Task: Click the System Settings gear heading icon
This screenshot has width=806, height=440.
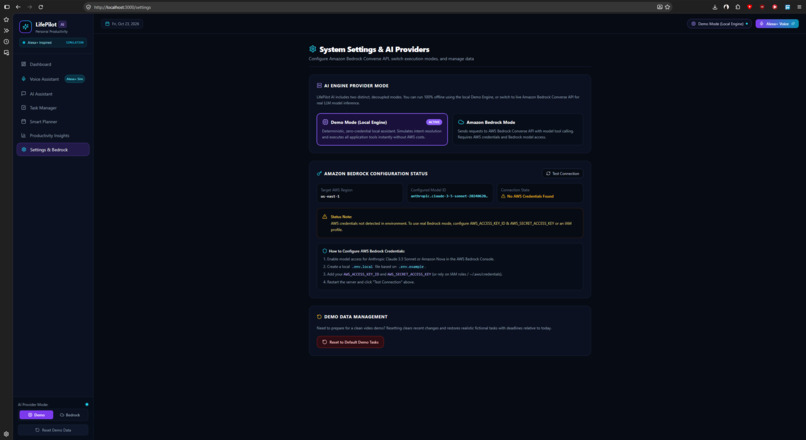Action: pos(313,49)
